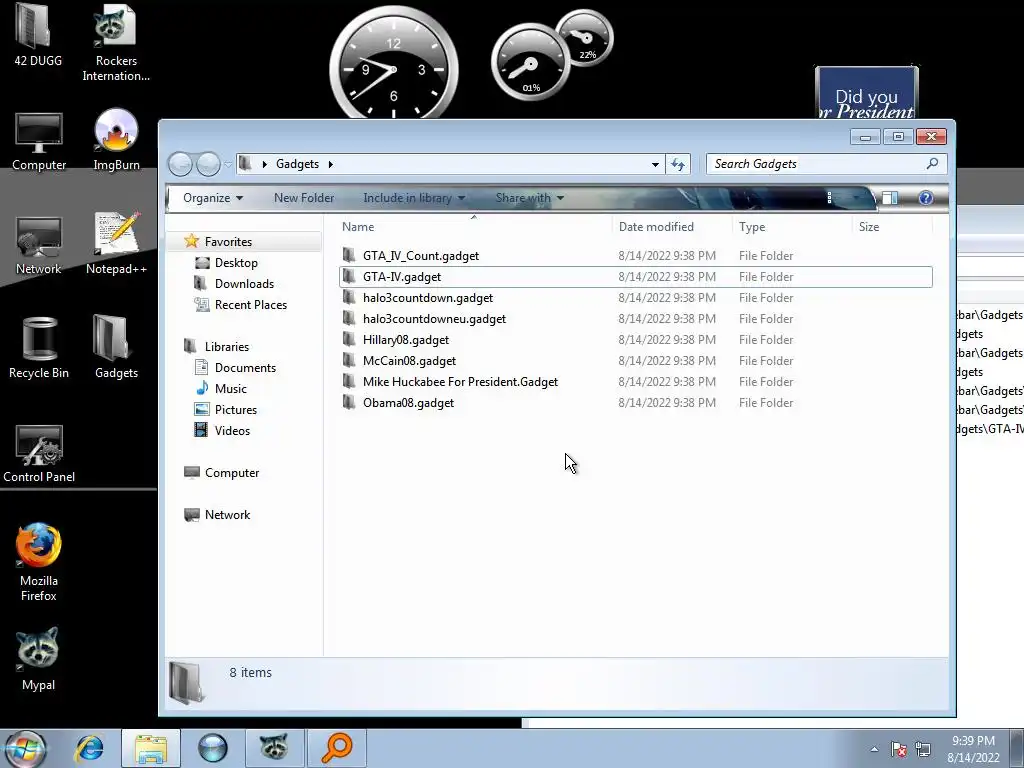Click the Action Center flag tray icon

pos(899,749)
